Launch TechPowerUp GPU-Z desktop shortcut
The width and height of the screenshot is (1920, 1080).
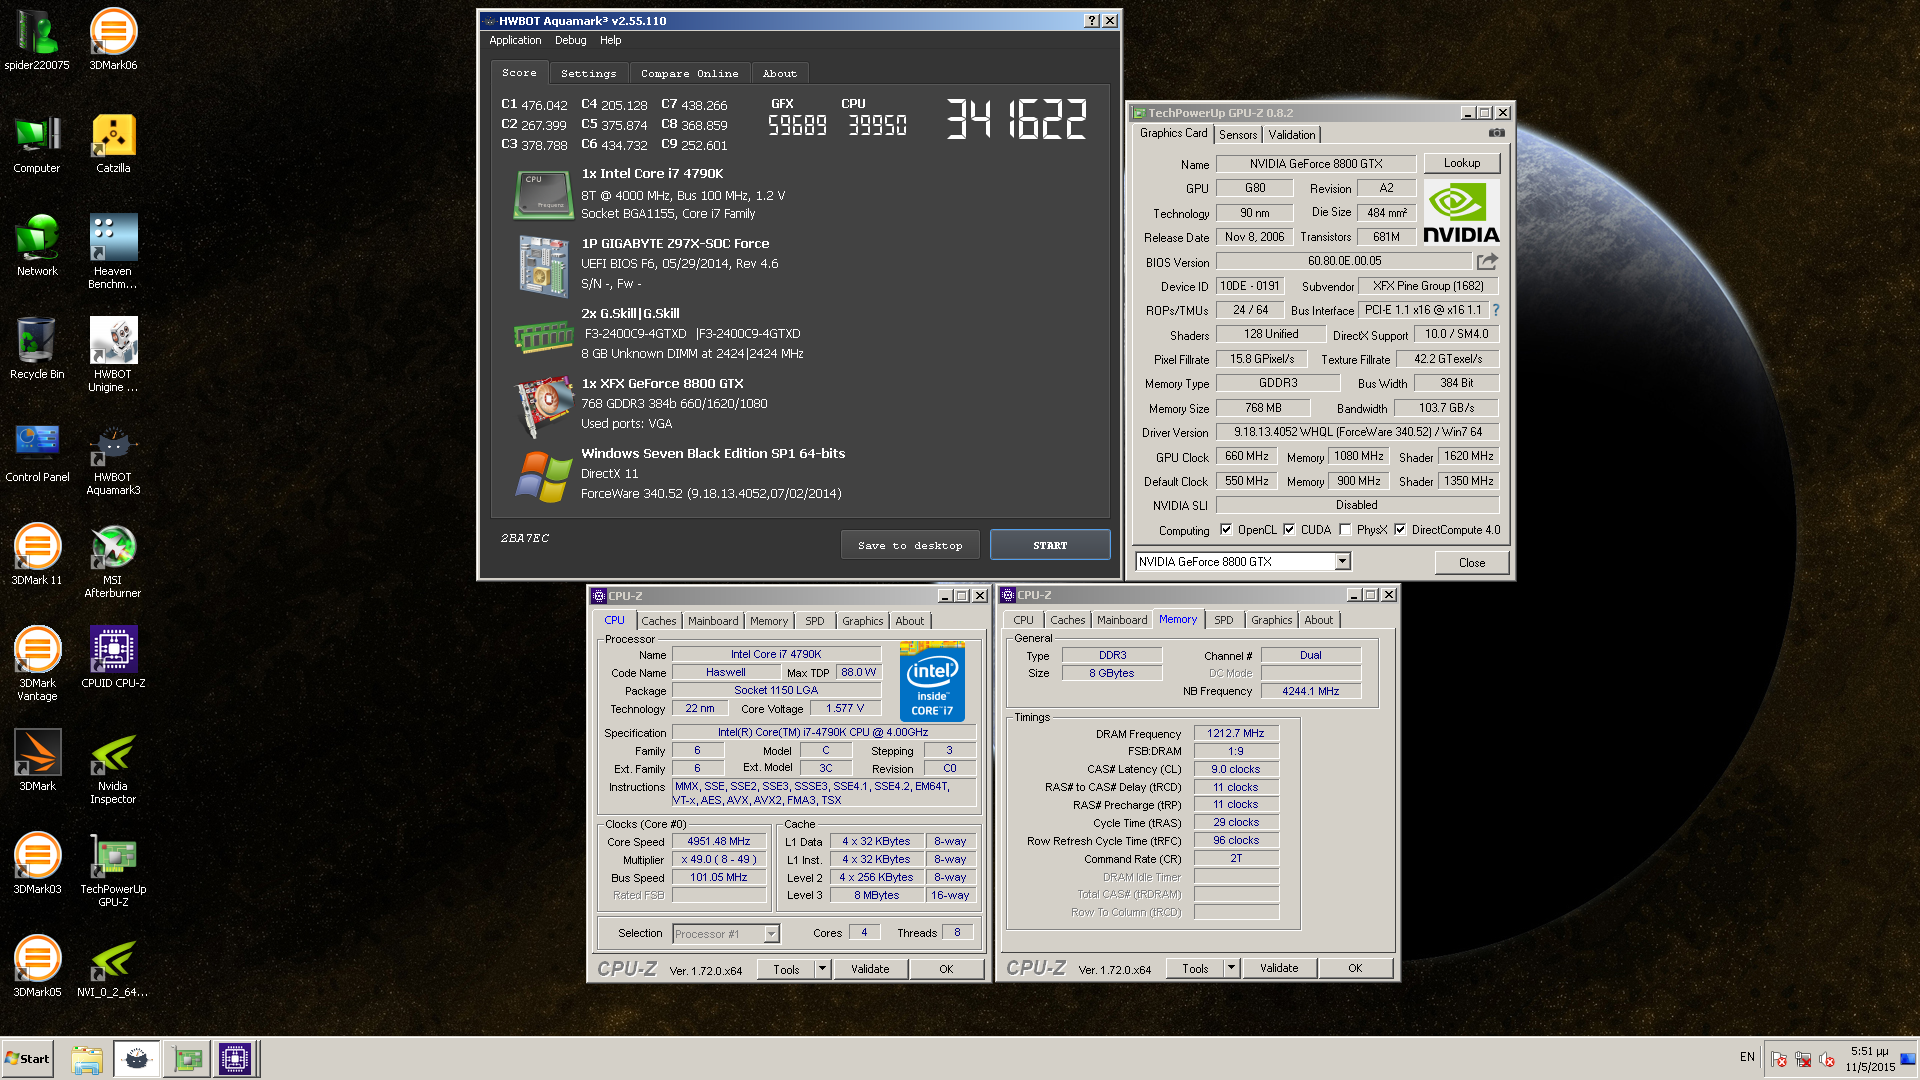coord(113,870)
